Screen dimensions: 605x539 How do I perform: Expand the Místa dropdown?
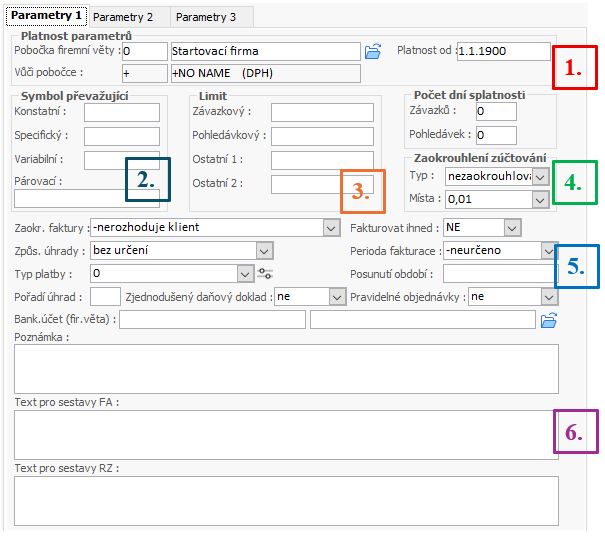540,200
